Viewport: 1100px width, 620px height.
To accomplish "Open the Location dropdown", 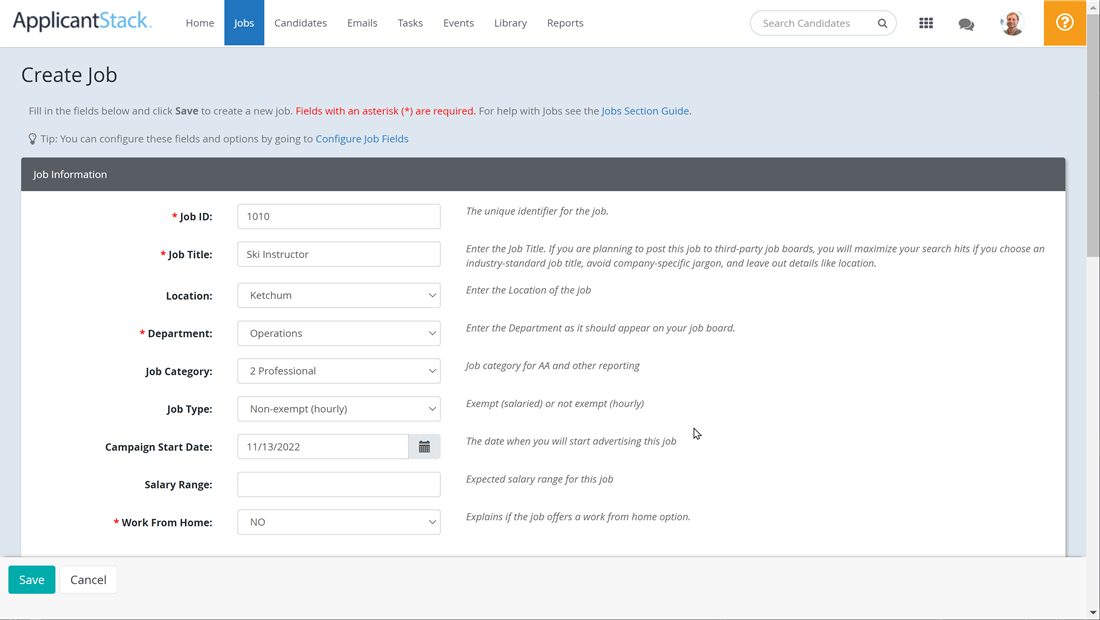I will click(x=338, y=295).
